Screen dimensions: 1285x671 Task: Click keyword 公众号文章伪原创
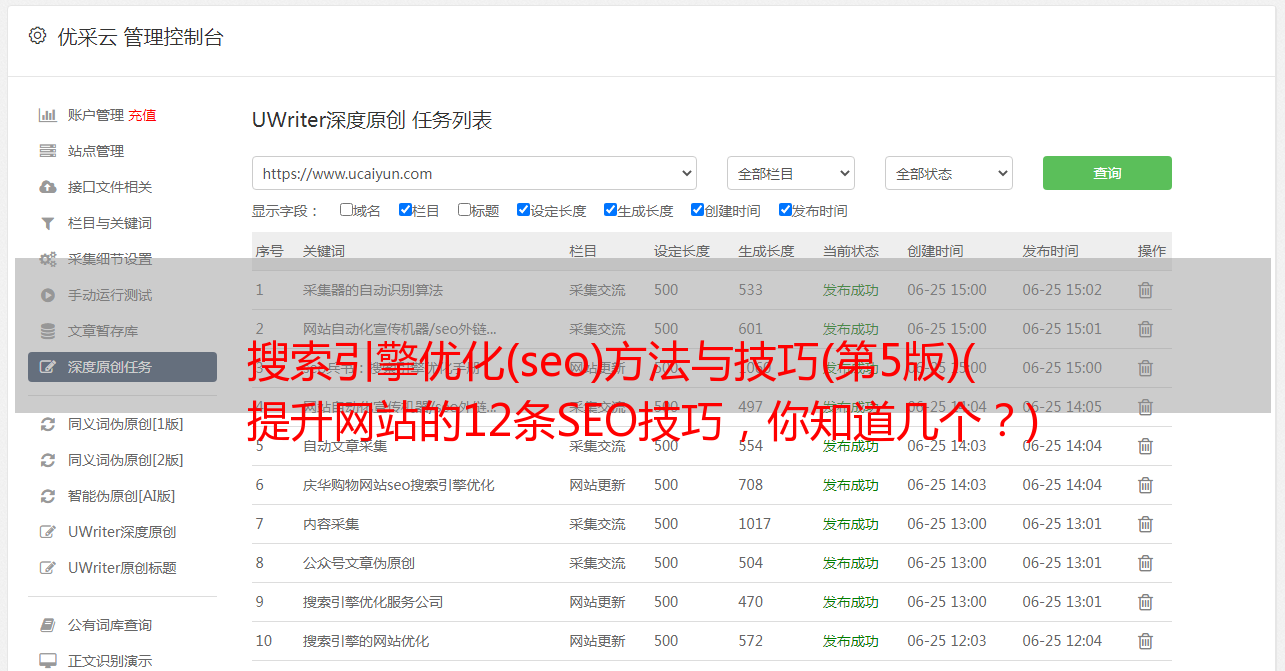pos(359,563)
